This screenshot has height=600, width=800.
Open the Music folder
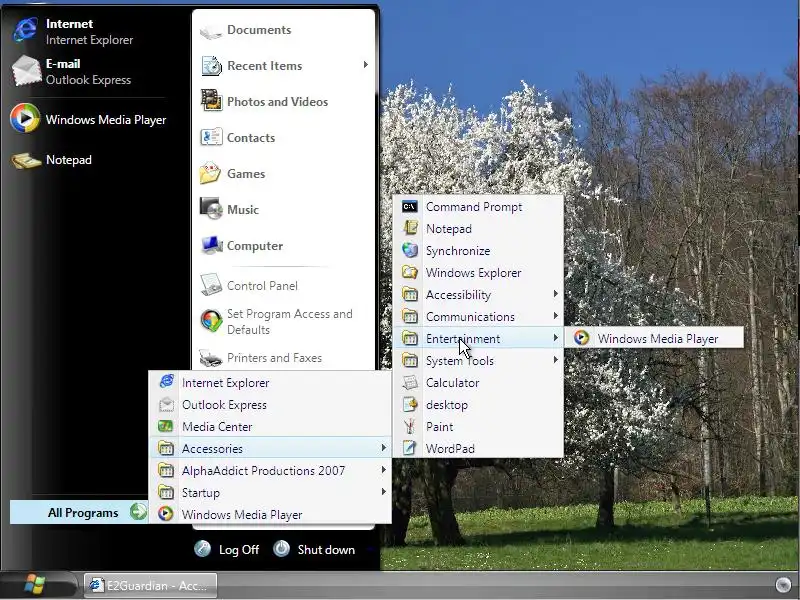click(230, 209)
